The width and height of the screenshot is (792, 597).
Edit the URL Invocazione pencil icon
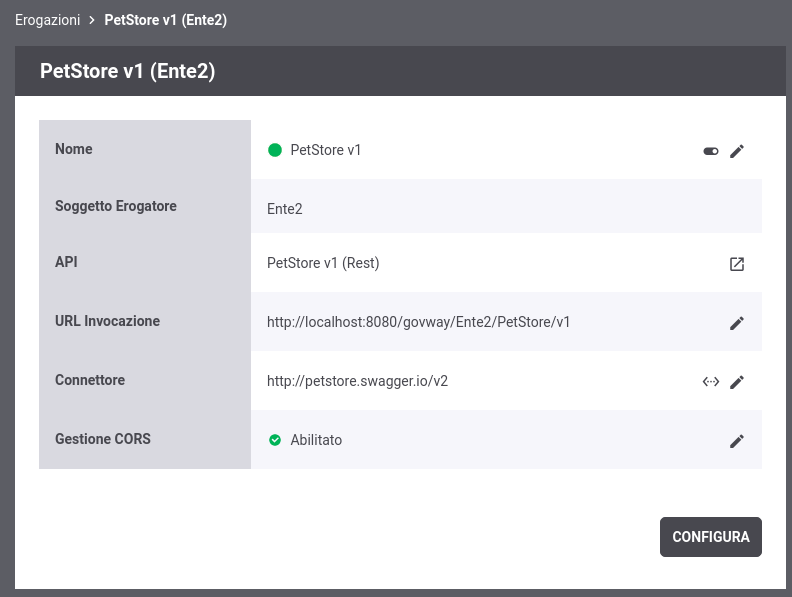[737, 323]
